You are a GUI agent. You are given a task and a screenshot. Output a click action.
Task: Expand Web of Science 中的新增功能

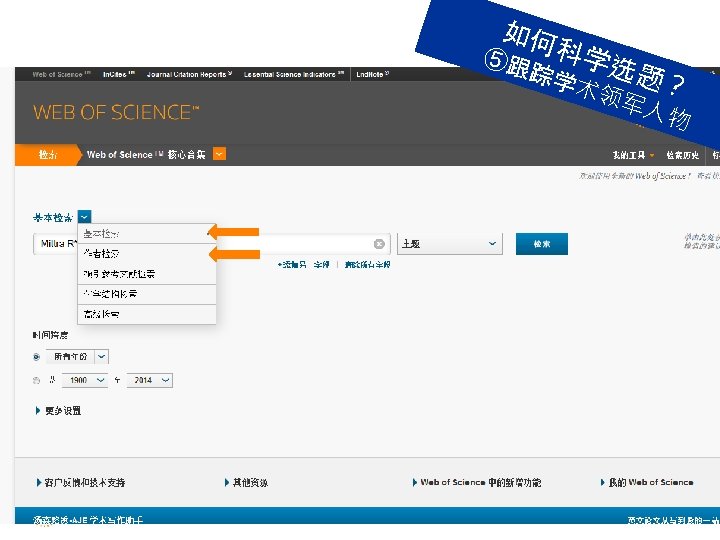pyautogui.click(x=477, y=483)
